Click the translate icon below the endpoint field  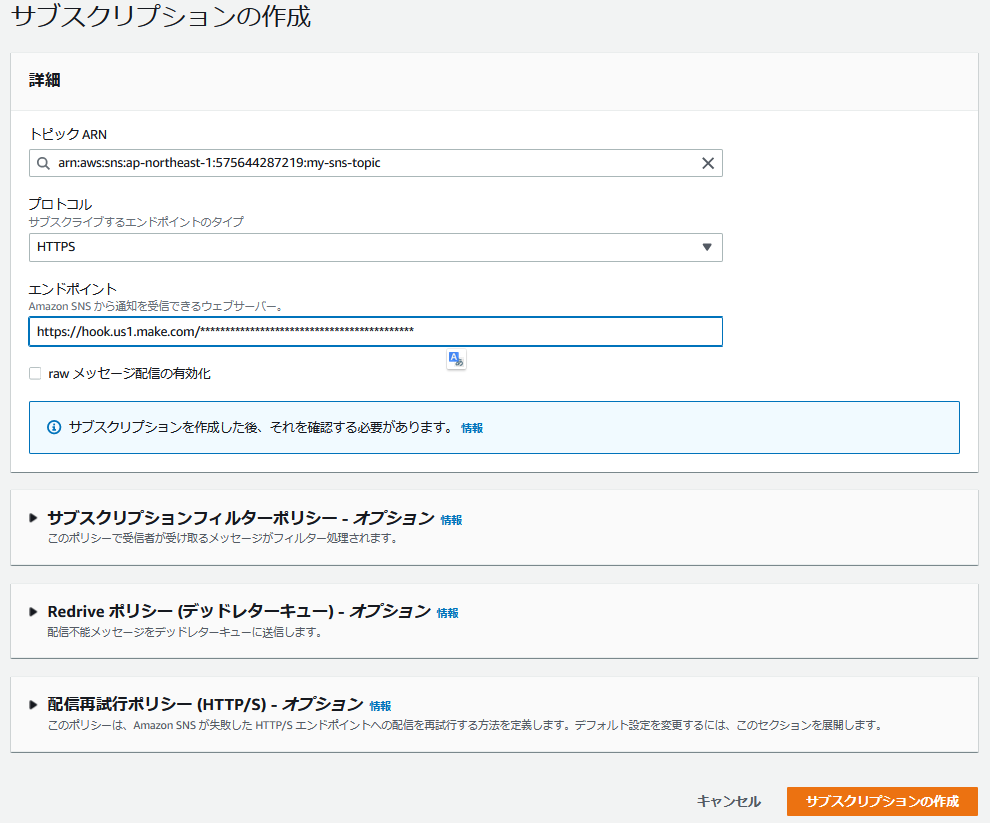(456, 359)
